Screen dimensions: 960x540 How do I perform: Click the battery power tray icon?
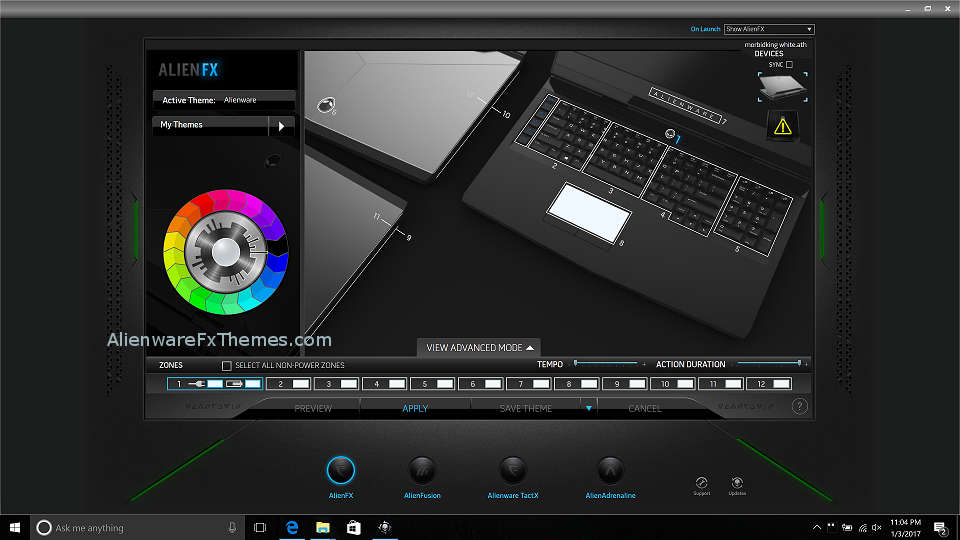click(847, 528)
